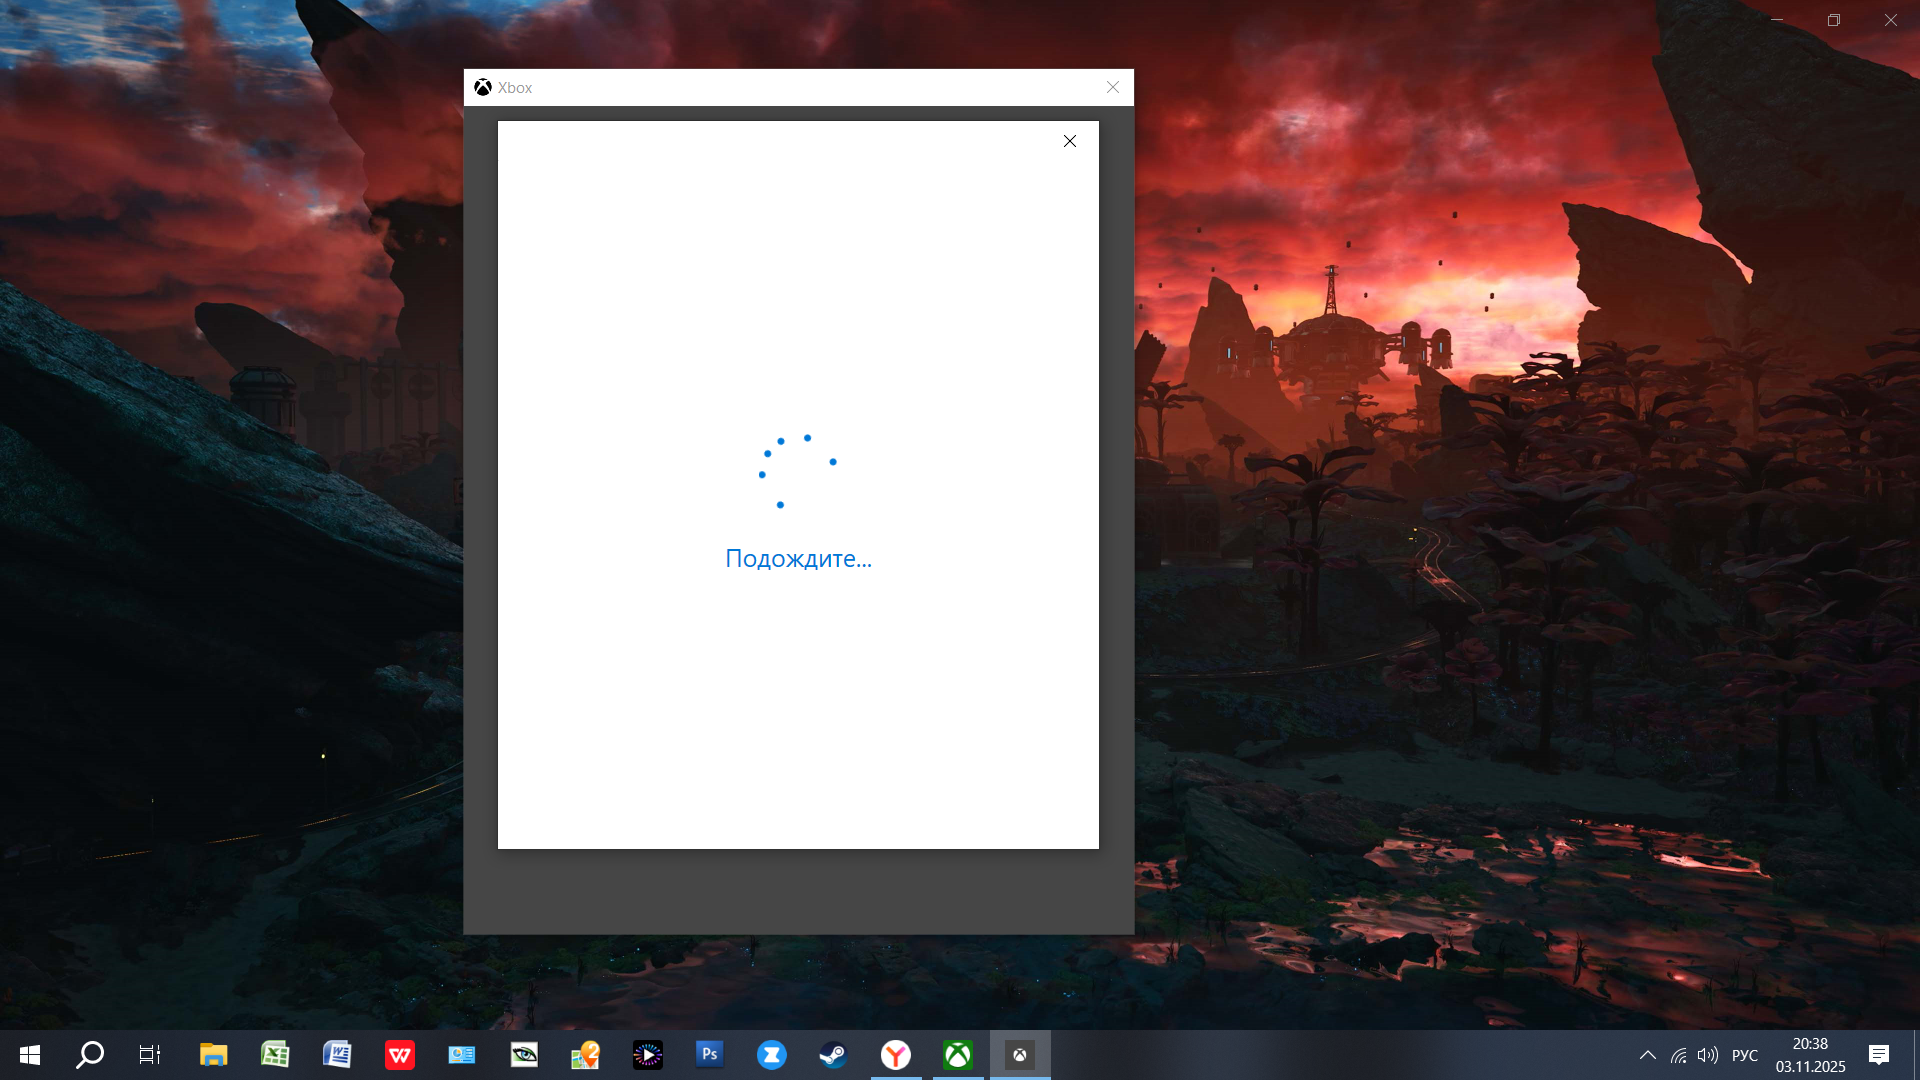1920x1080 pixels.
Task: Open the clock and calendar flyout
Action: (1810, 1055)
